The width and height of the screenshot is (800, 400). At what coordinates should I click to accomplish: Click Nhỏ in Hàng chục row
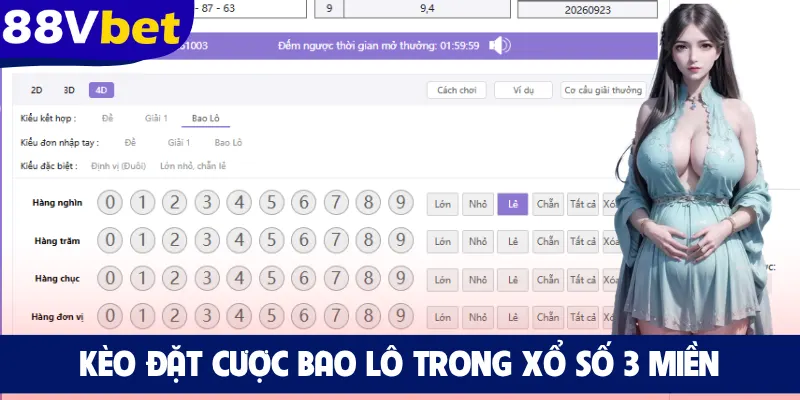tap(478, 280)
